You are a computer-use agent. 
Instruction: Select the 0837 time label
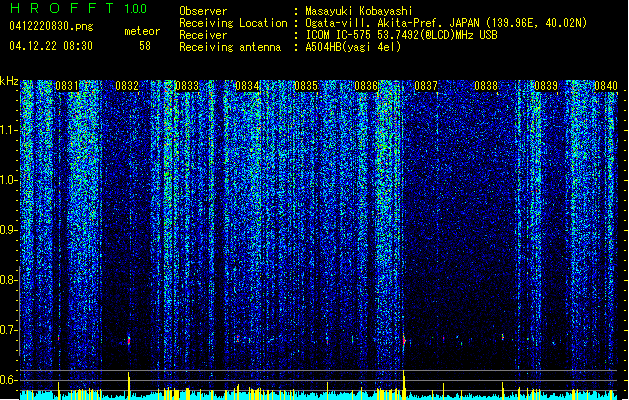(426, 86)
